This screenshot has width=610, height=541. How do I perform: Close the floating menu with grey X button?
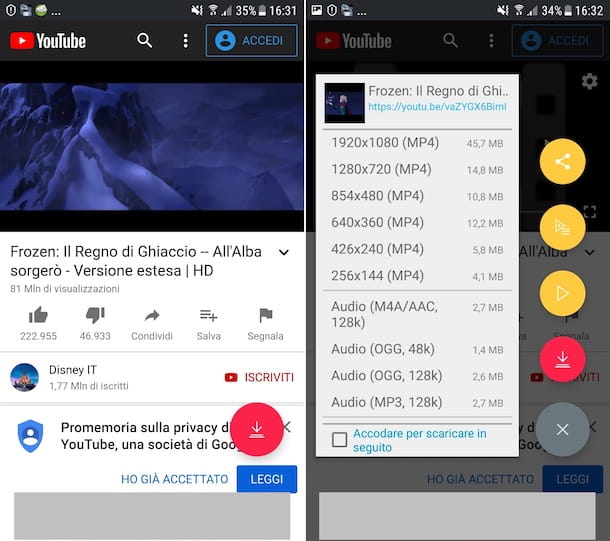click(562, 429)
